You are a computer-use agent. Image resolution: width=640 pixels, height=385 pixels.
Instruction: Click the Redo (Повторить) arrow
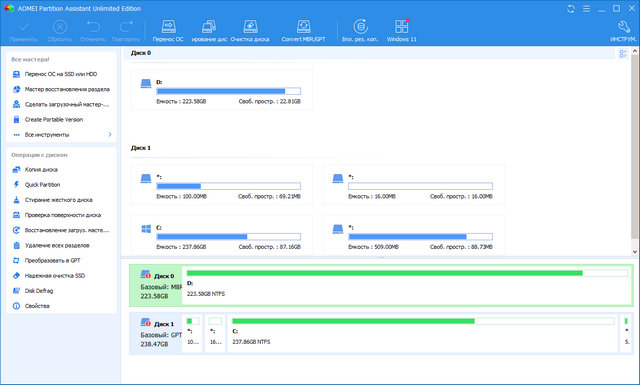click(x=126, y=31)
